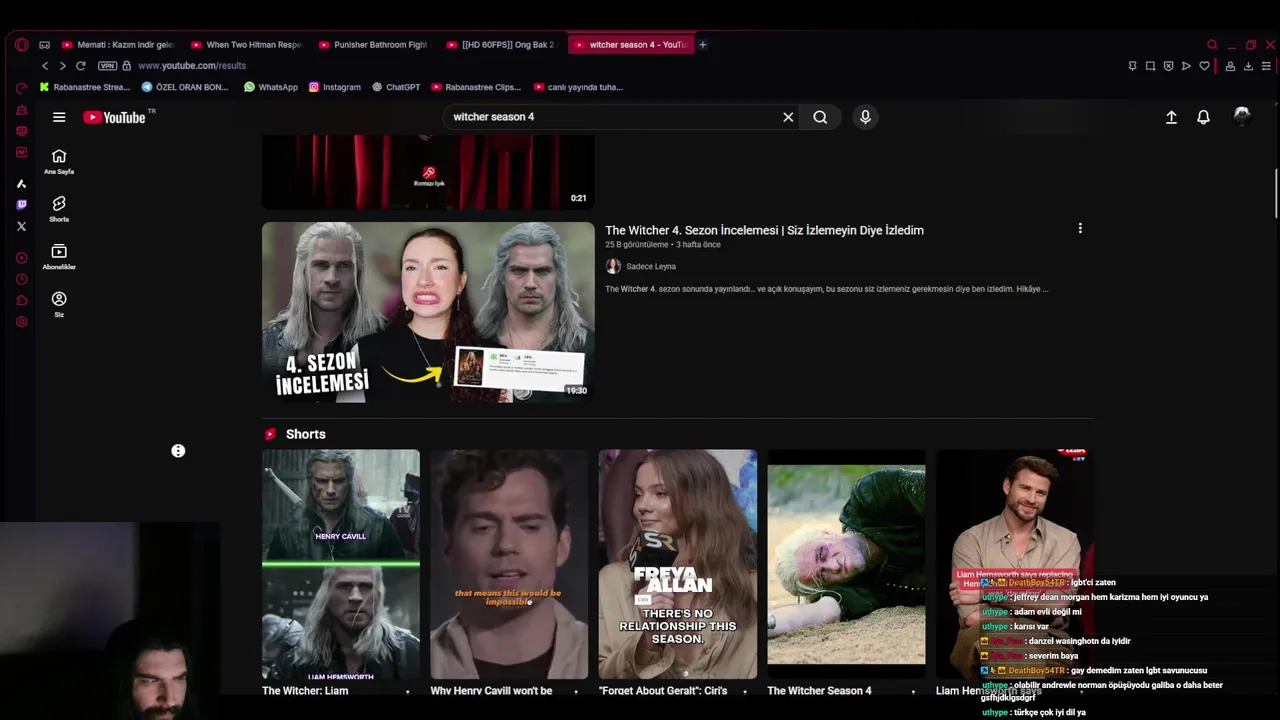Viewport: 1280px width, 720px height.
Task: Open Opera easy setup menu icon
Action: [1266, 66]
